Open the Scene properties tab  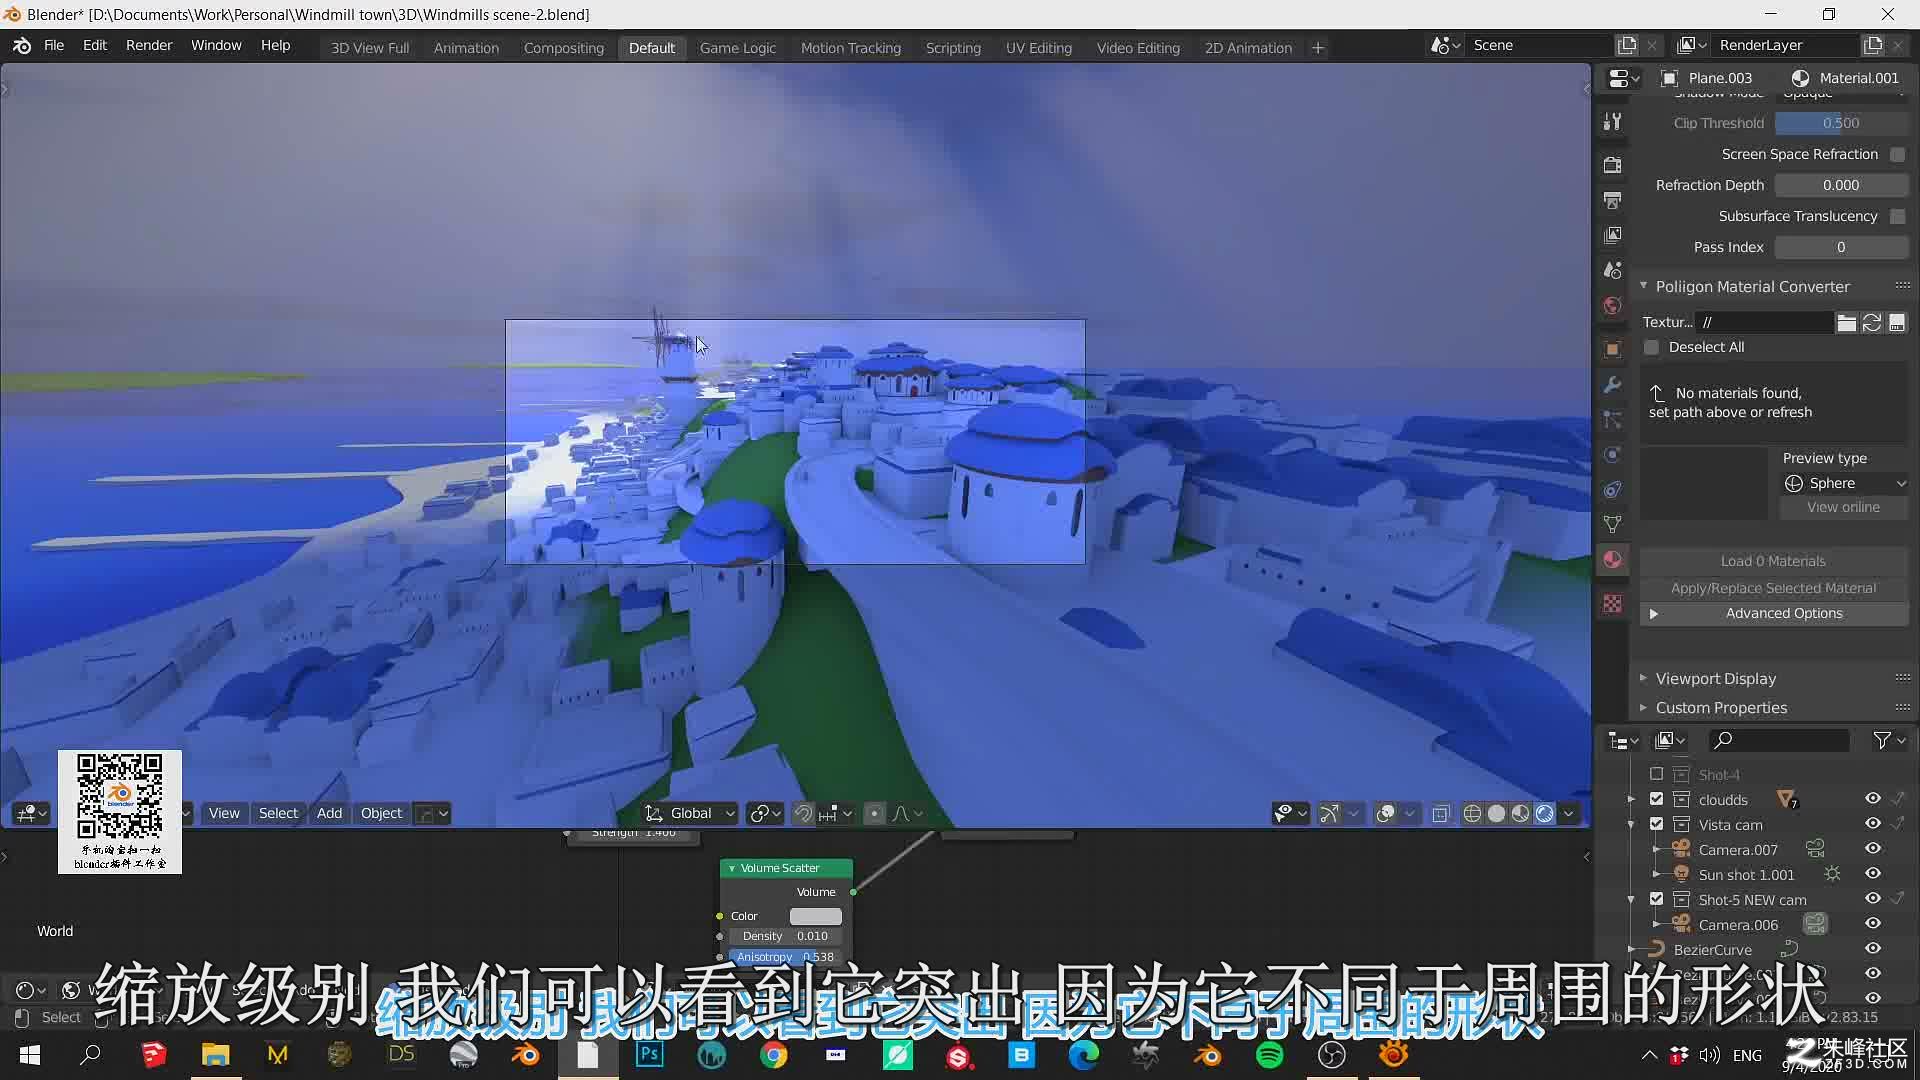click(x=1612, y=270)
